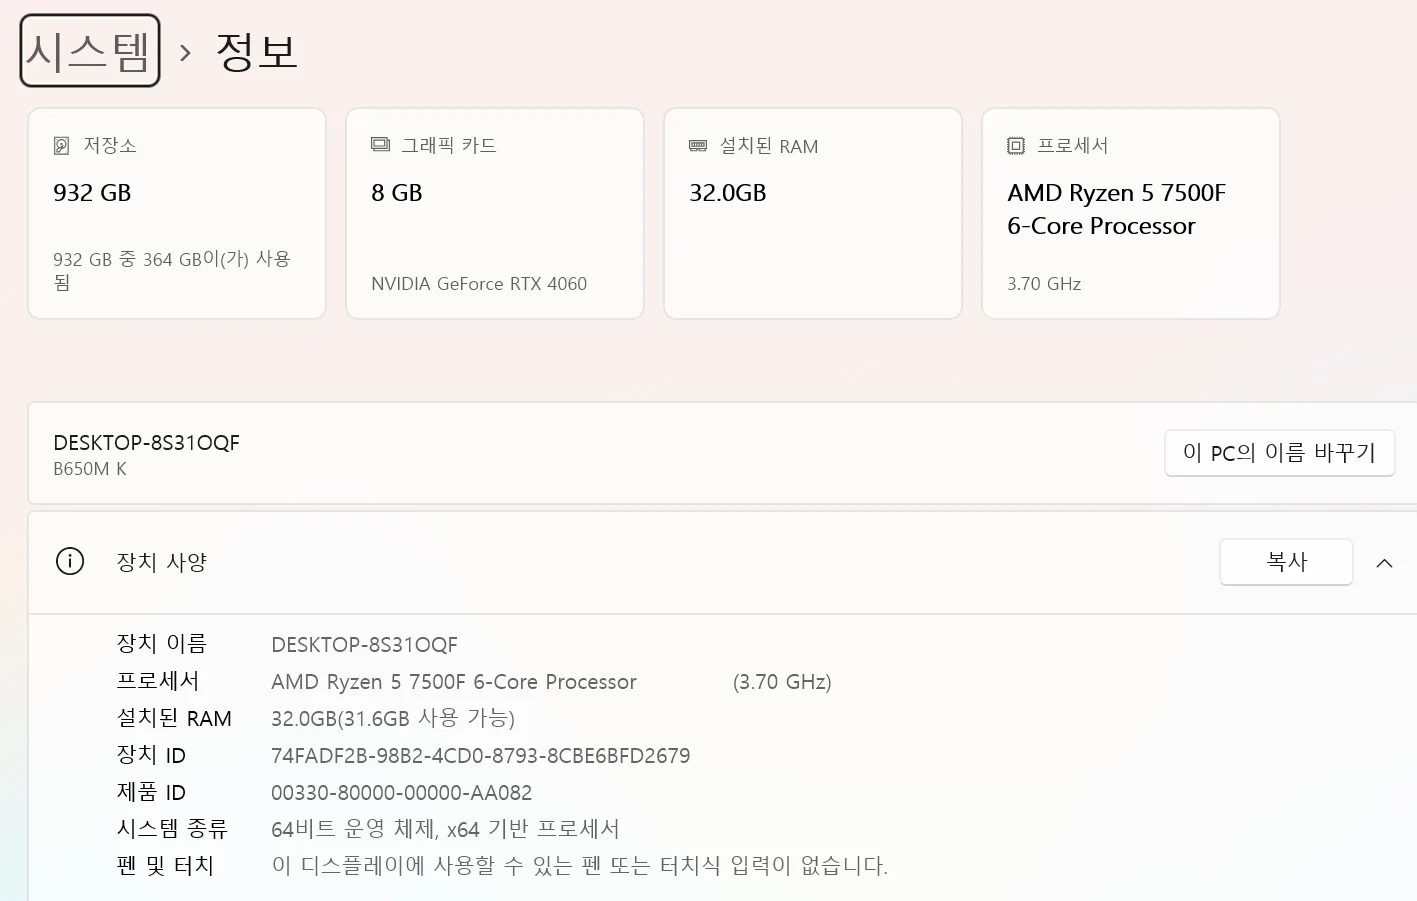Click the device specifications info icon
Image resolution: width=1417 pixels, height=901 pixels.
pos(70,561)
